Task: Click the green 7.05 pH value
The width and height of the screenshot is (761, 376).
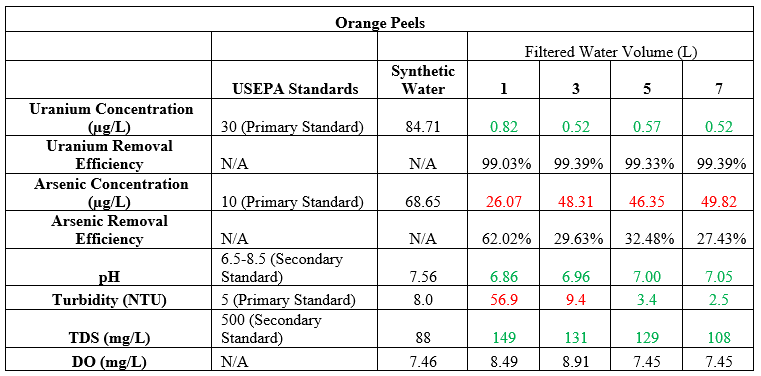Action: 719,277
